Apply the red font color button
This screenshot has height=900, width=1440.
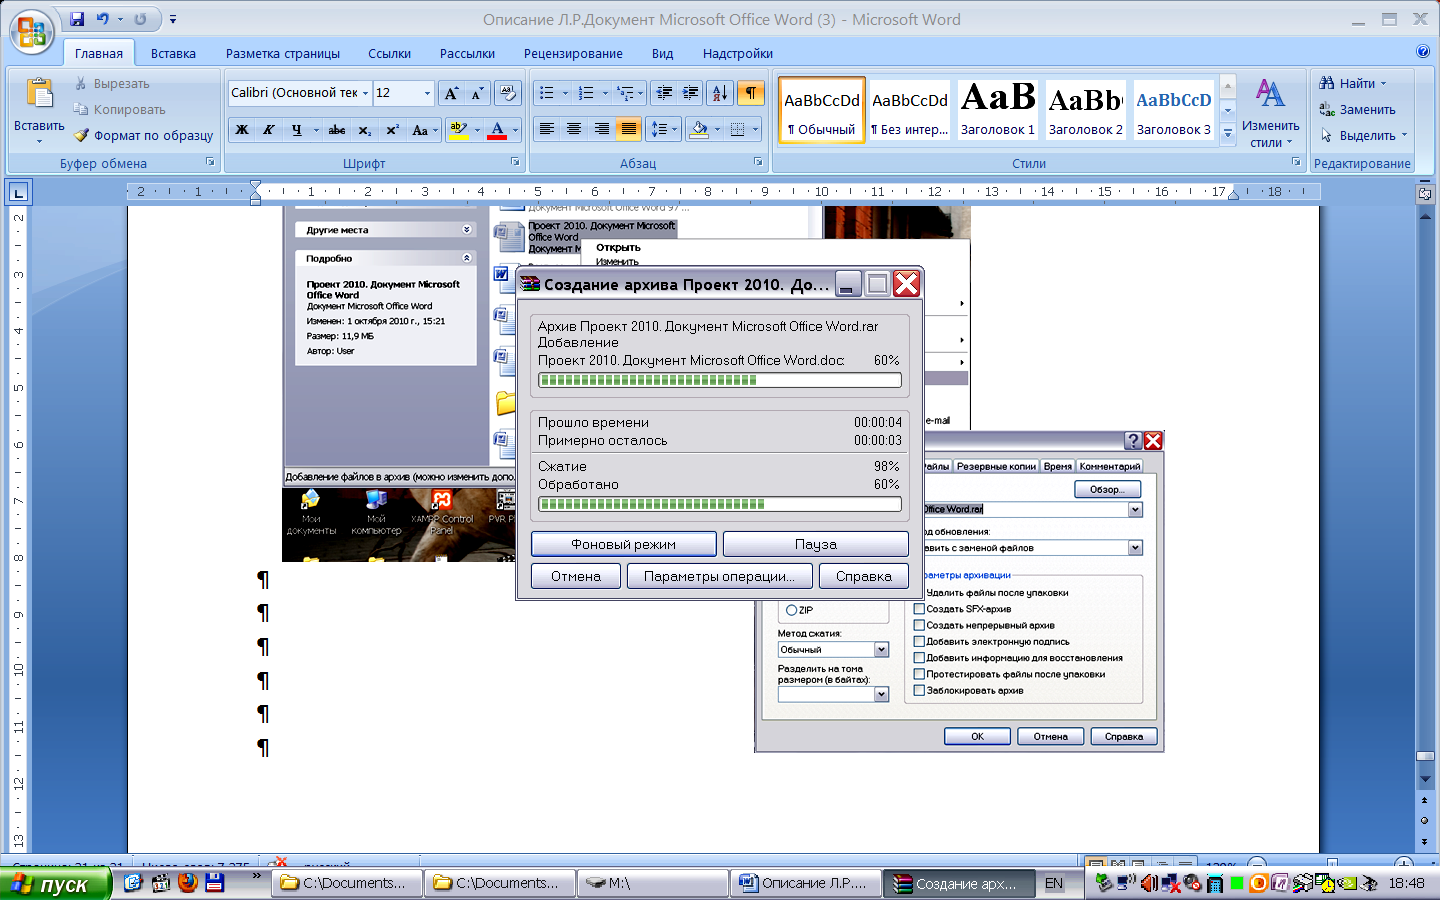click(x=497, y=130)
